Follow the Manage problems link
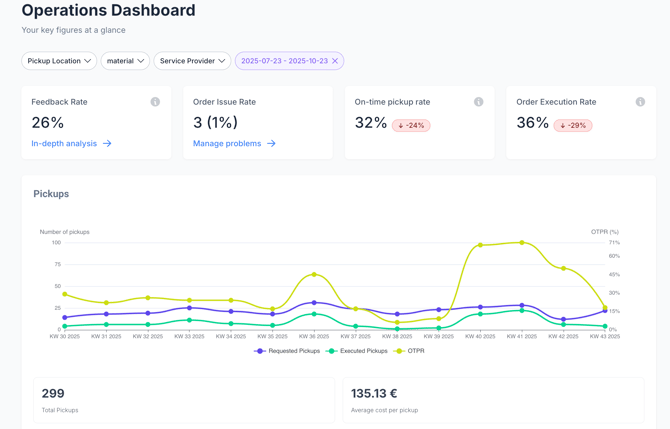670x429 pixels. pos(227,144)
